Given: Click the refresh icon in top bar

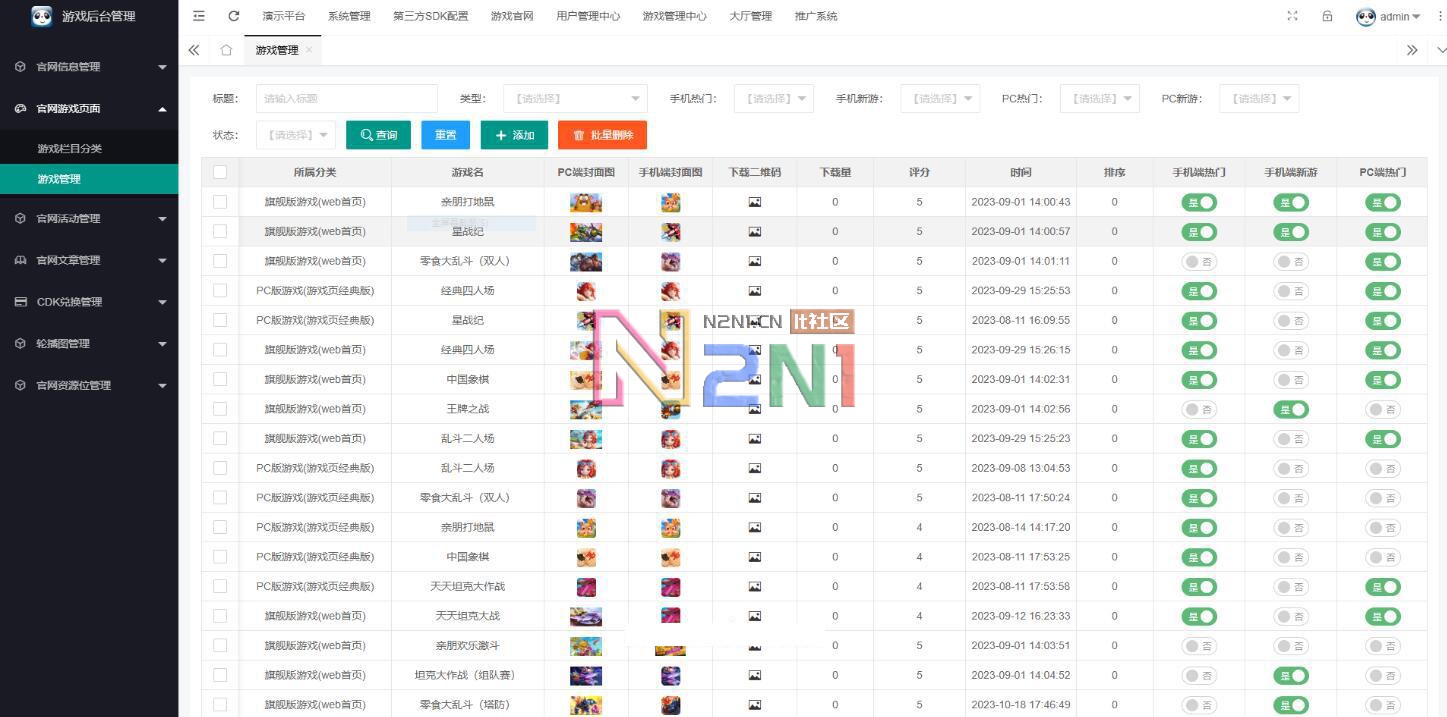Looking at the screenshot, I should [234, 16].
